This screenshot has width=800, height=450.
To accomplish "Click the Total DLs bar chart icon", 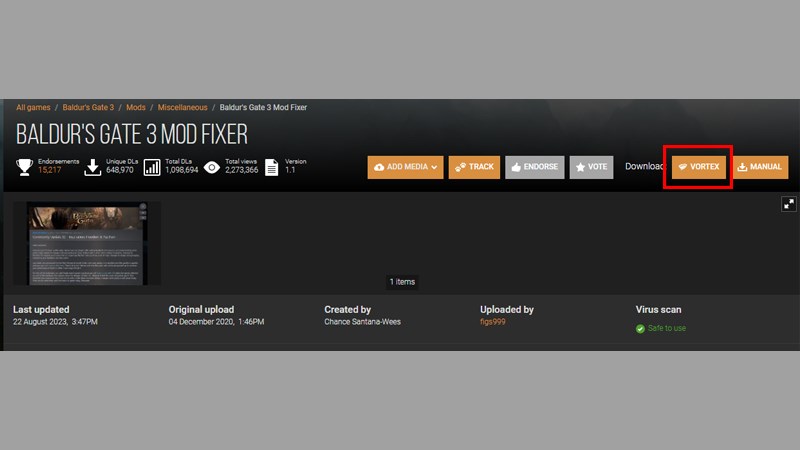I will [x=152, y=166].
